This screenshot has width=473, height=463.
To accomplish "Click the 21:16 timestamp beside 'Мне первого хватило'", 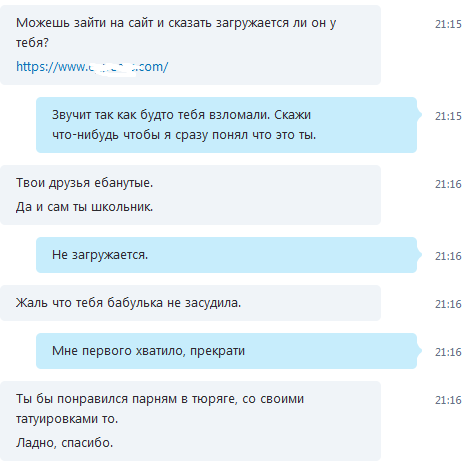I will [x=448, y=352].
